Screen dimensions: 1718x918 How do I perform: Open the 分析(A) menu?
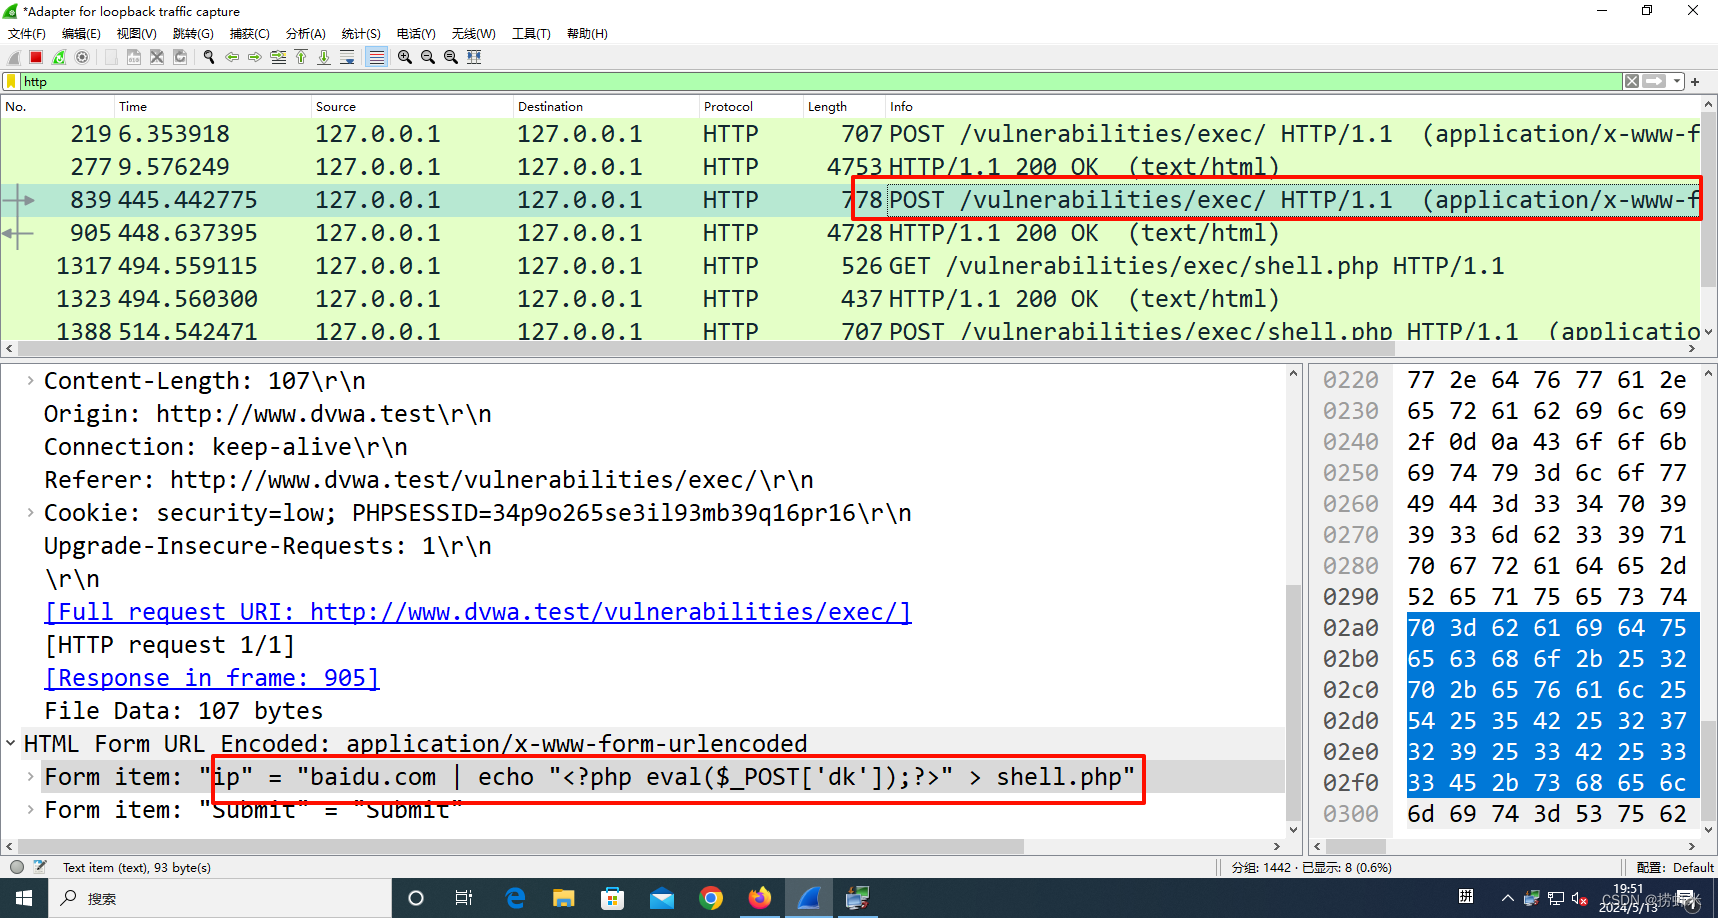tap(306, 33)
